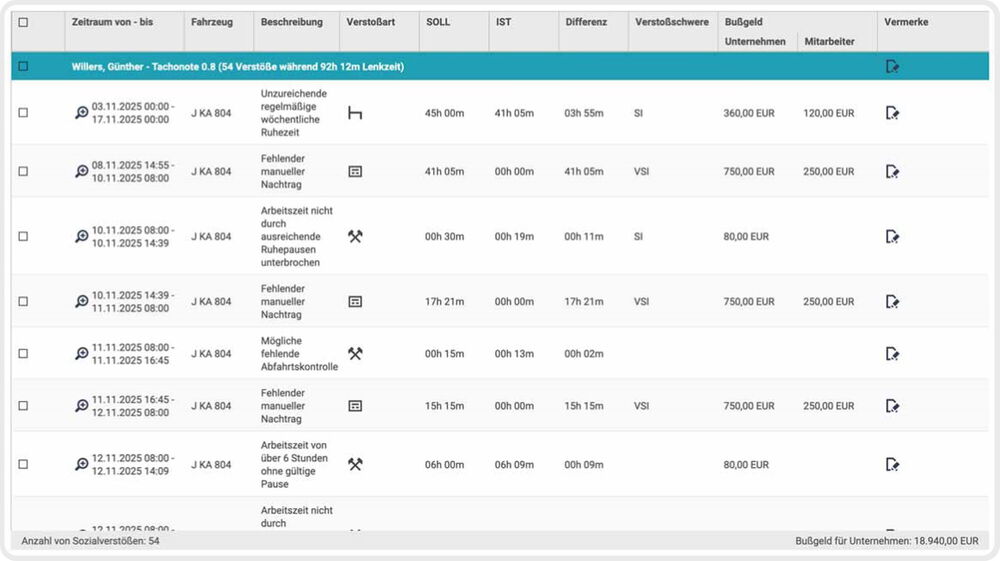Select checkbox for 10.11.2025 08:00 row

pos(23,237)
